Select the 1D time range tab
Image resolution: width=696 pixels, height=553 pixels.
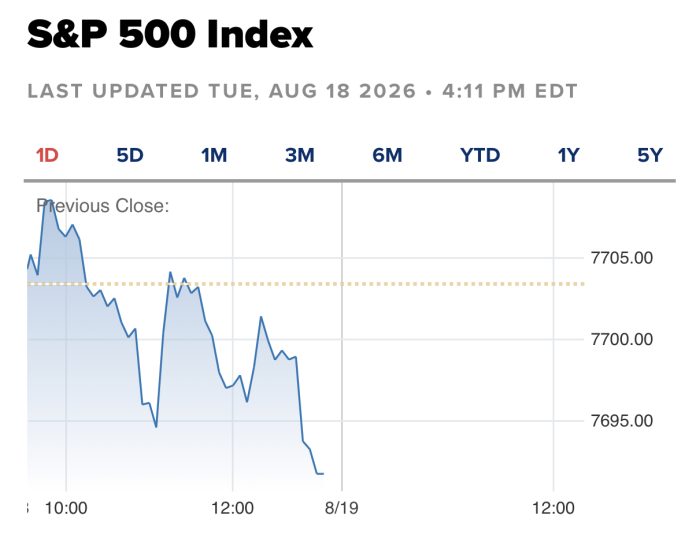pos(47,155)
